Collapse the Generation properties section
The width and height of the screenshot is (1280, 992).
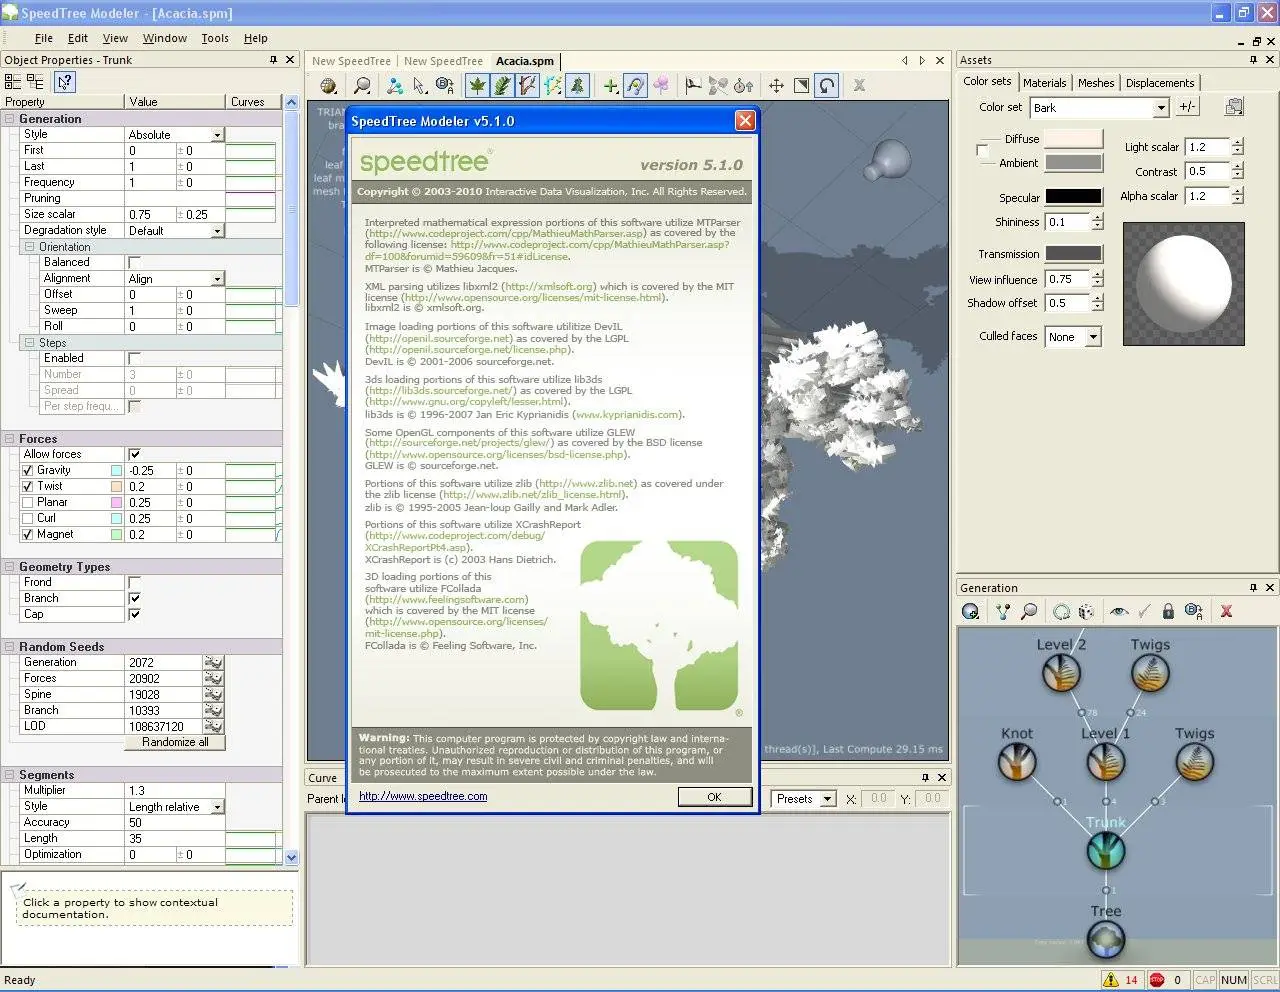tap(10, 119)
